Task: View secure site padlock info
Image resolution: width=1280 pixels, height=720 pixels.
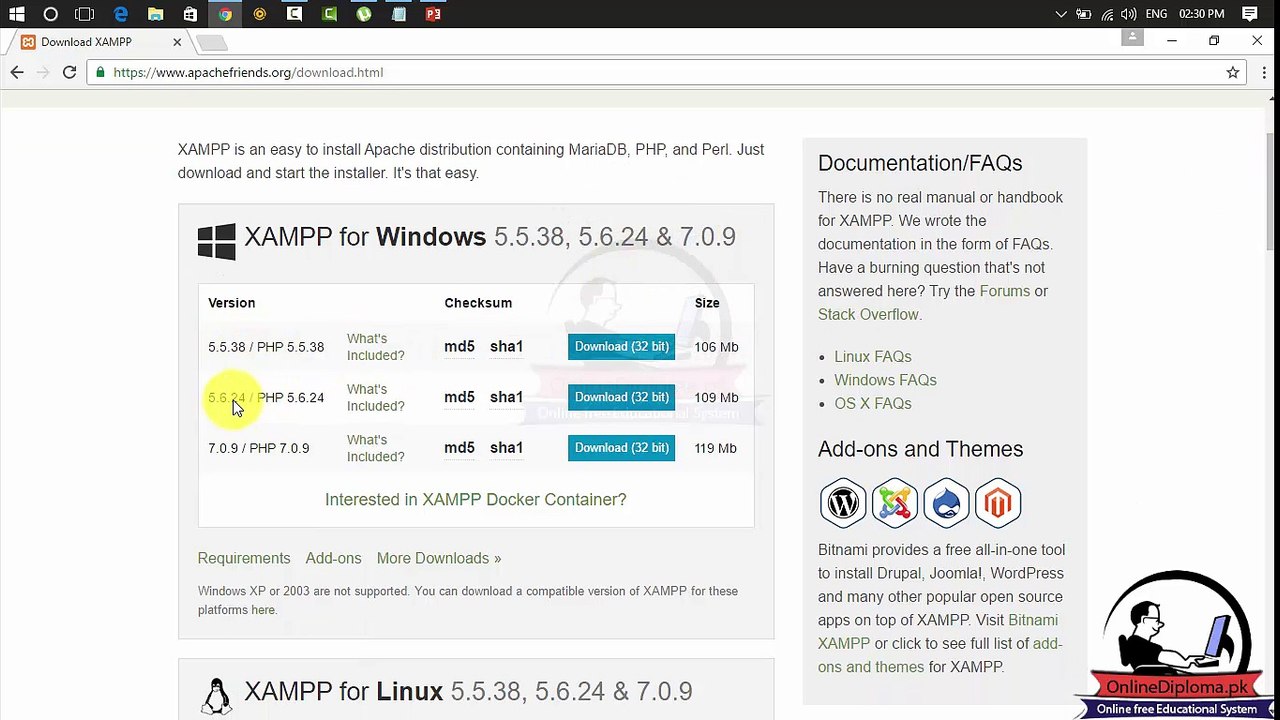Action: (x=100, y=72)
